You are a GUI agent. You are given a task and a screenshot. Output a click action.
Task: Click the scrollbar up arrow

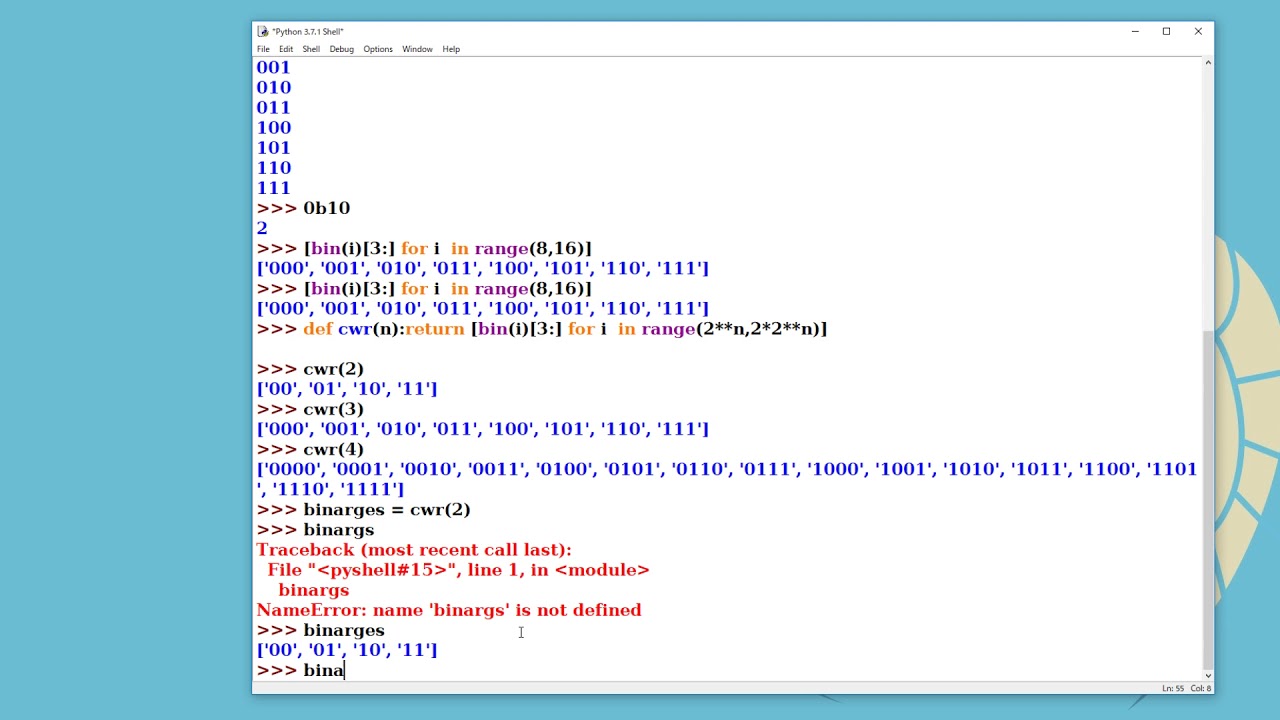1207,63
